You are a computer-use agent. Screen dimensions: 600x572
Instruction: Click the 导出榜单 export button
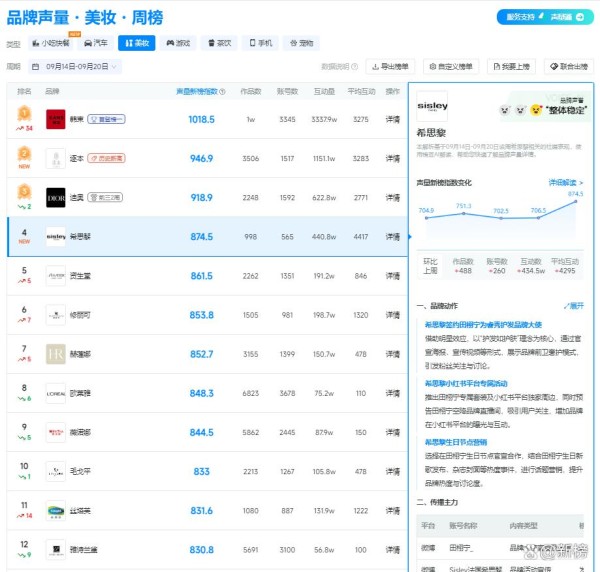coord(390,67)
